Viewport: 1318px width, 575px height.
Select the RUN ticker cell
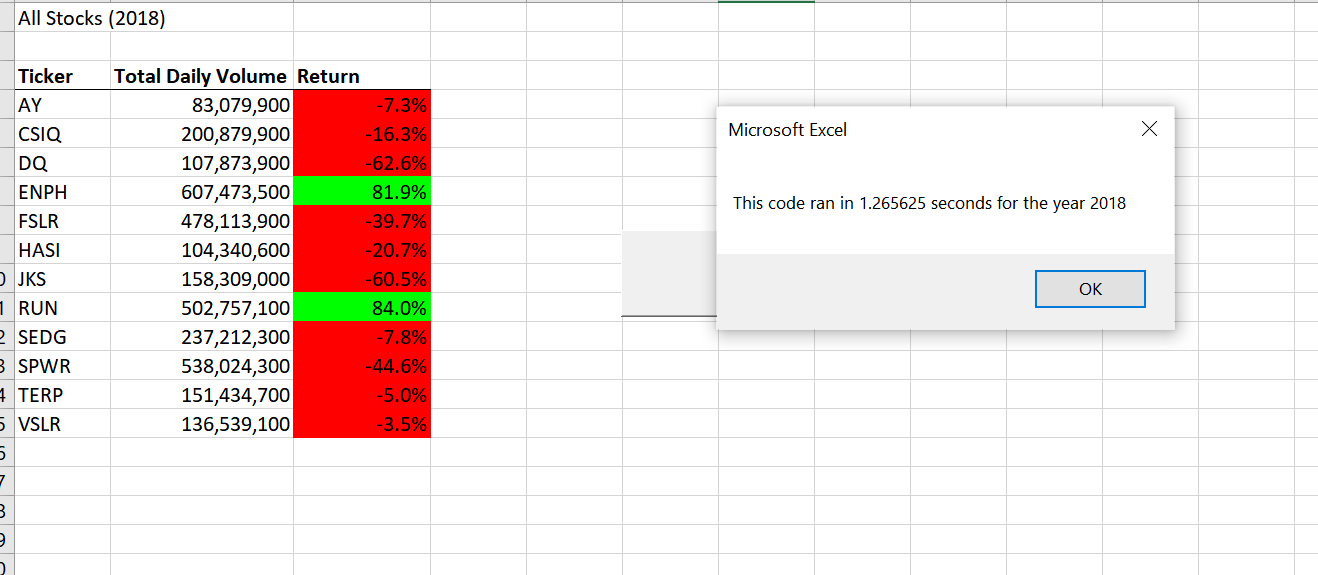coord(63,308)
